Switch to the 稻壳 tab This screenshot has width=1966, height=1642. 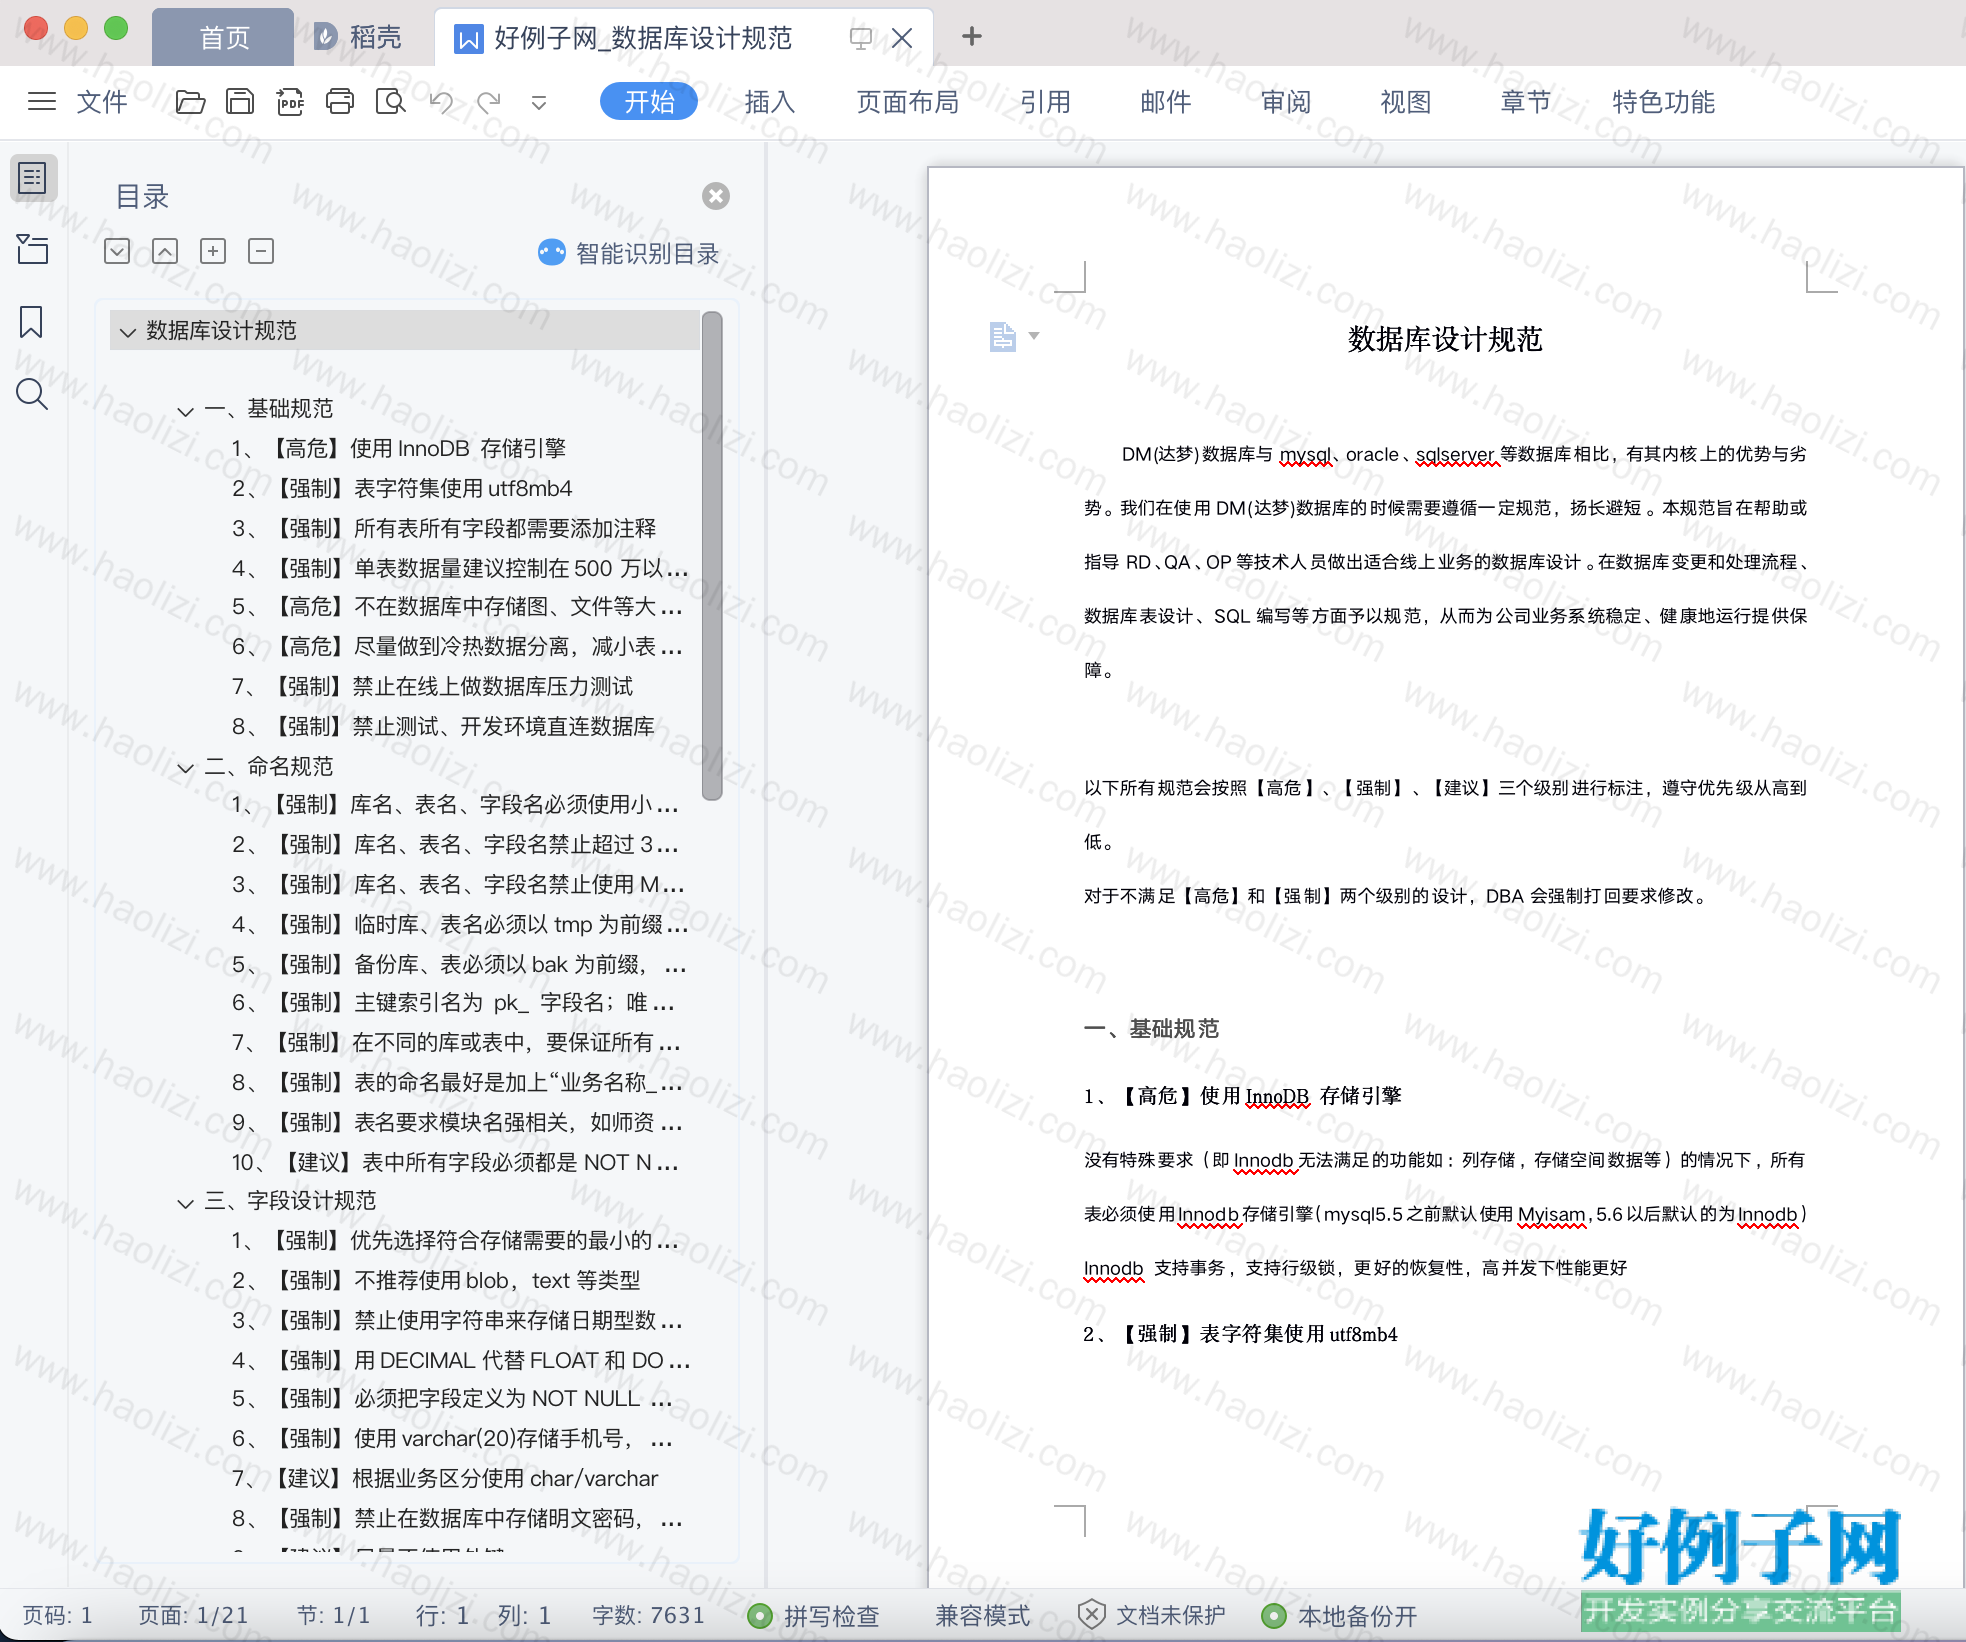358,37
